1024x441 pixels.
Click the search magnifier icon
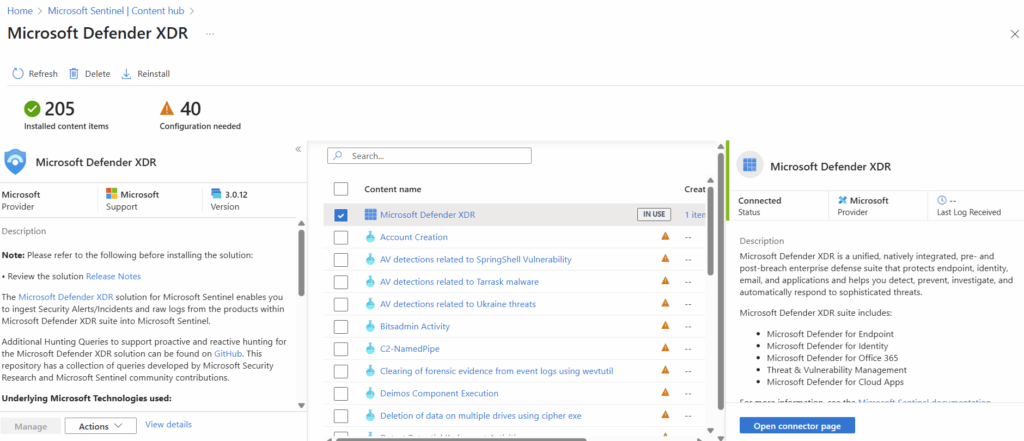(338, 156)
